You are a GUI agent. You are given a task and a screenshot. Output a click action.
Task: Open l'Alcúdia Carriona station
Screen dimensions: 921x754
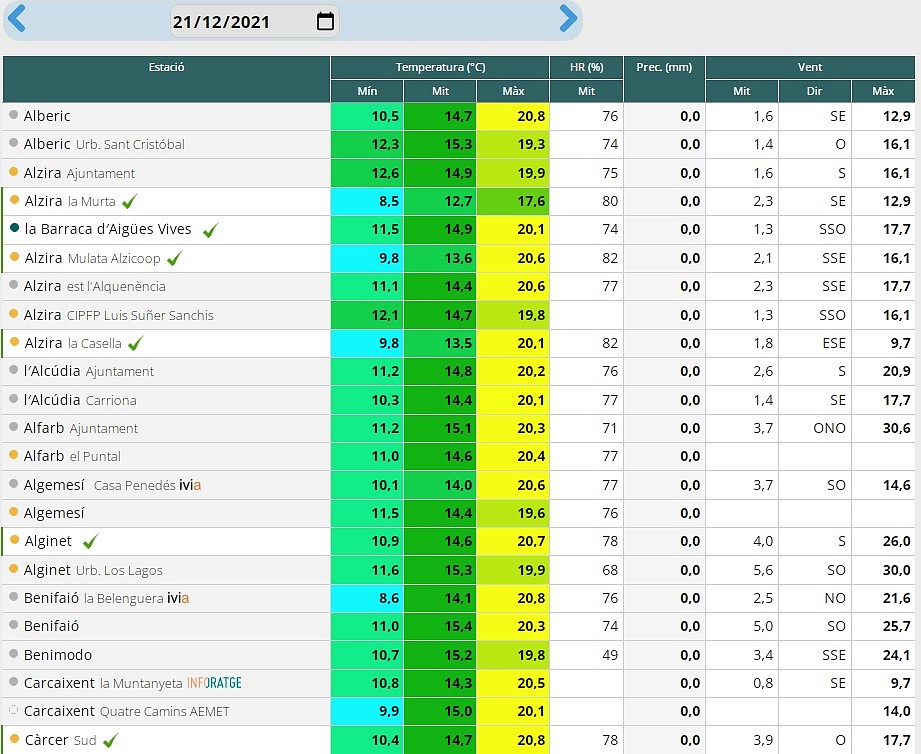click(x=80, y=400)
